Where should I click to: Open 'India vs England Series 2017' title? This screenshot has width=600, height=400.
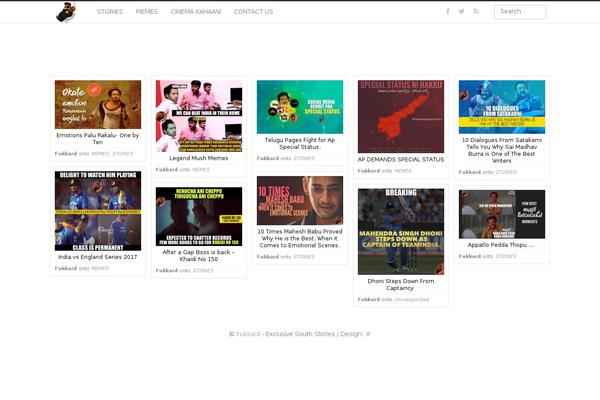click(x=98, y=257)
